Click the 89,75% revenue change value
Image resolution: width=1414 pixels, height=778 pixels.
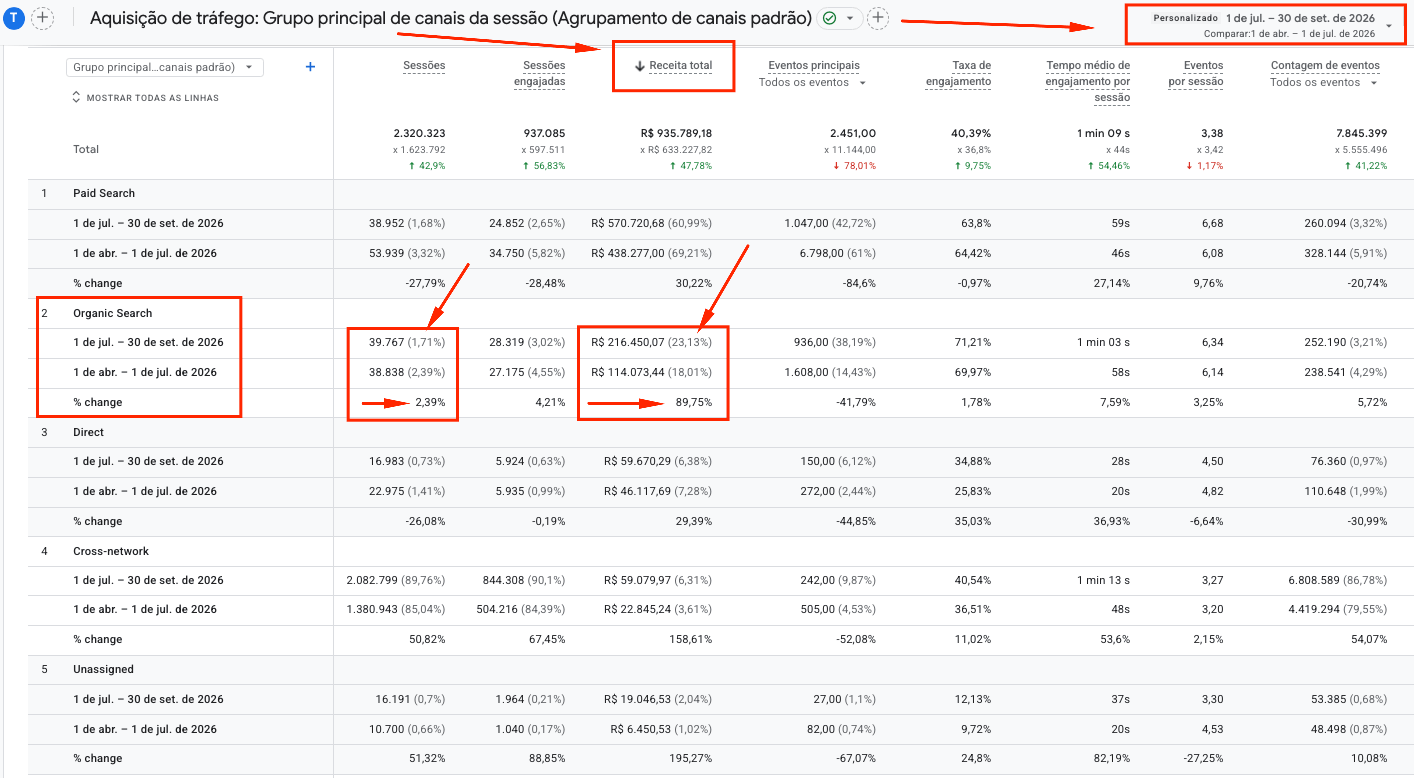tap(695, 402)
